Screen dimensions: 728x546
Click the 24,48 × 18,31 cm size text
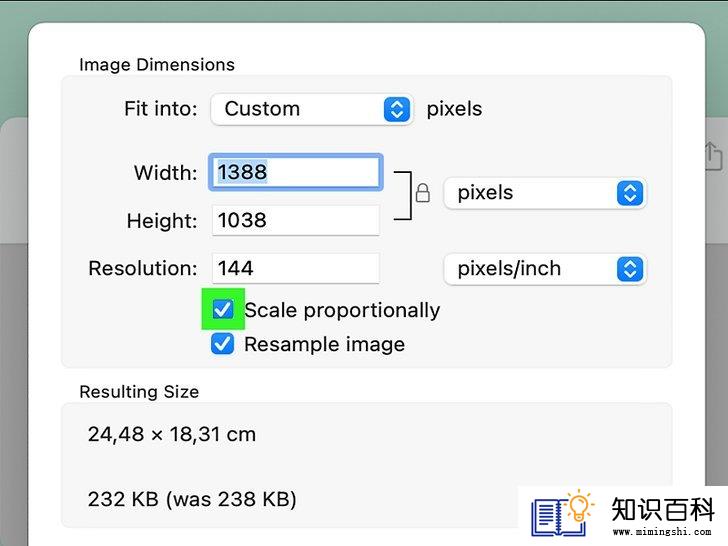(172, 434)
